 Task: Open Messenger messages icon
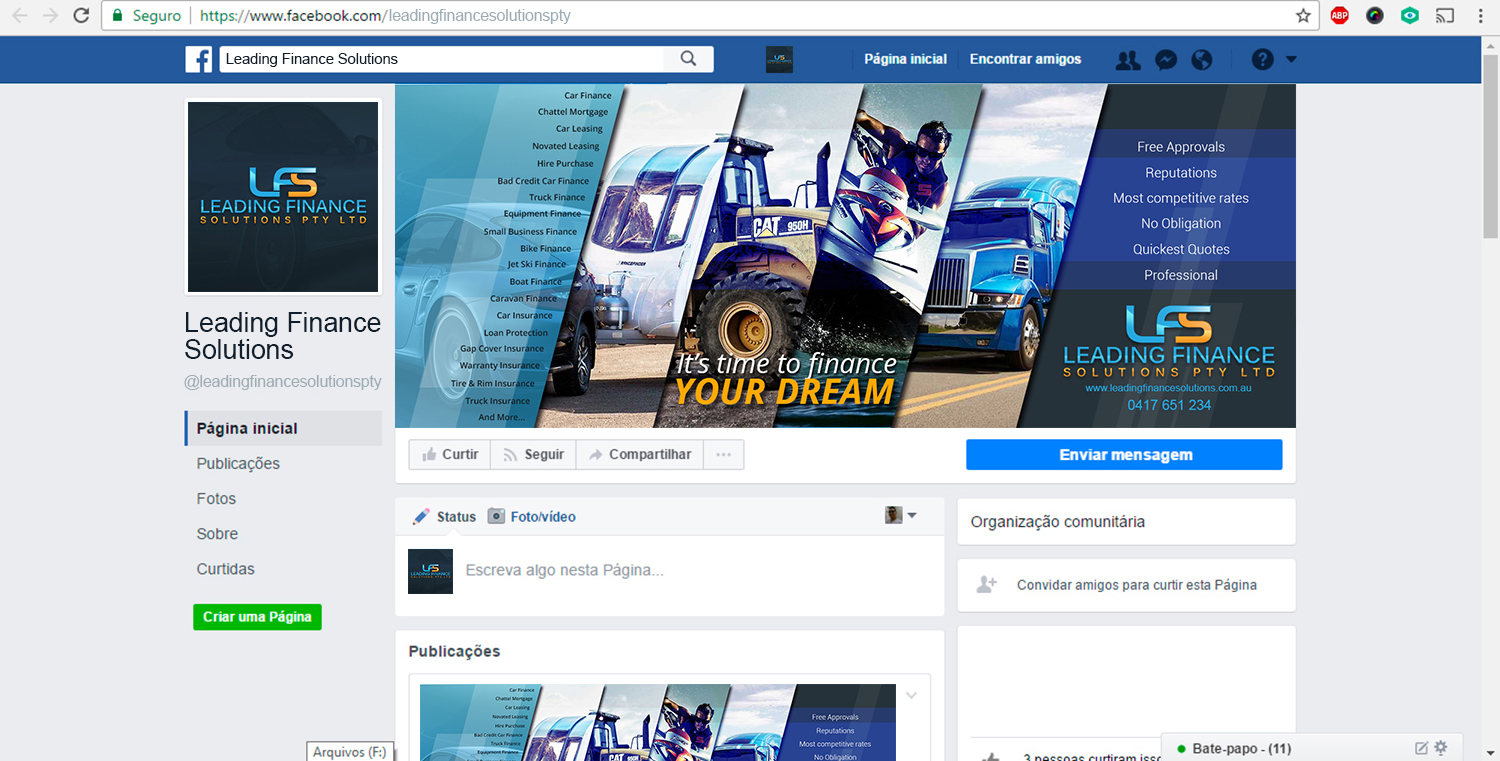point(1165,59)
